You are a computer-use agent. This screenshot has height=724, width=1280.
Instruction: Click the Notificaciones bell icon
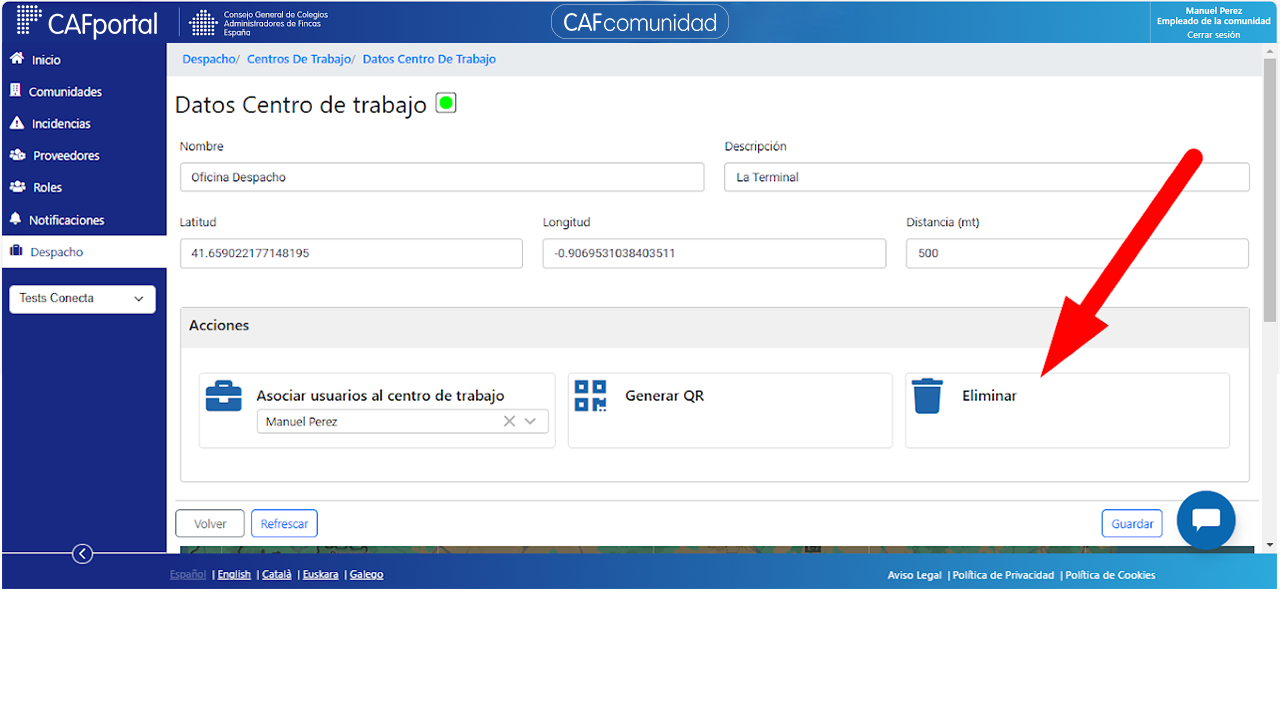pos(15,219)
